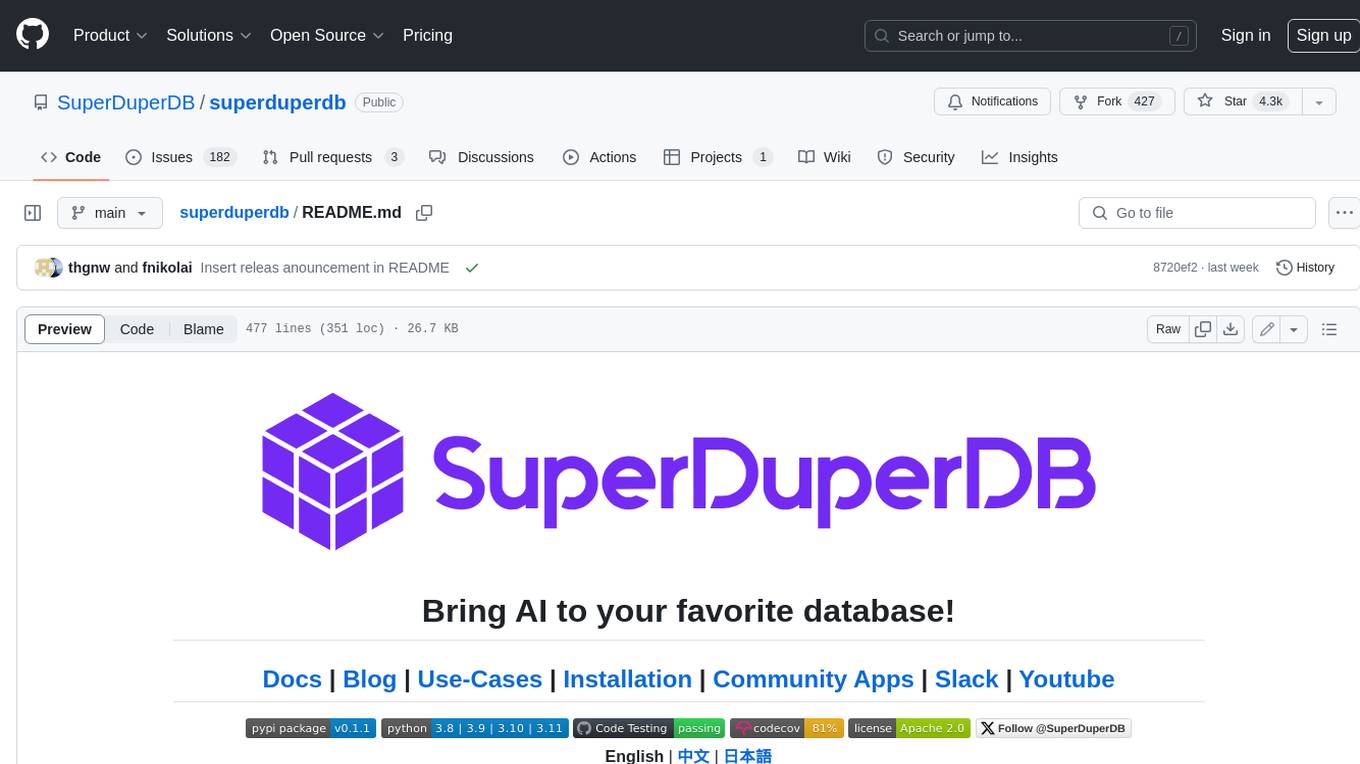Click the Follow @SuperDuperDB badge
Image resolution: width=1360 pixels, height=764 pixels.
pyautogui.click(x=1053, y=728)
